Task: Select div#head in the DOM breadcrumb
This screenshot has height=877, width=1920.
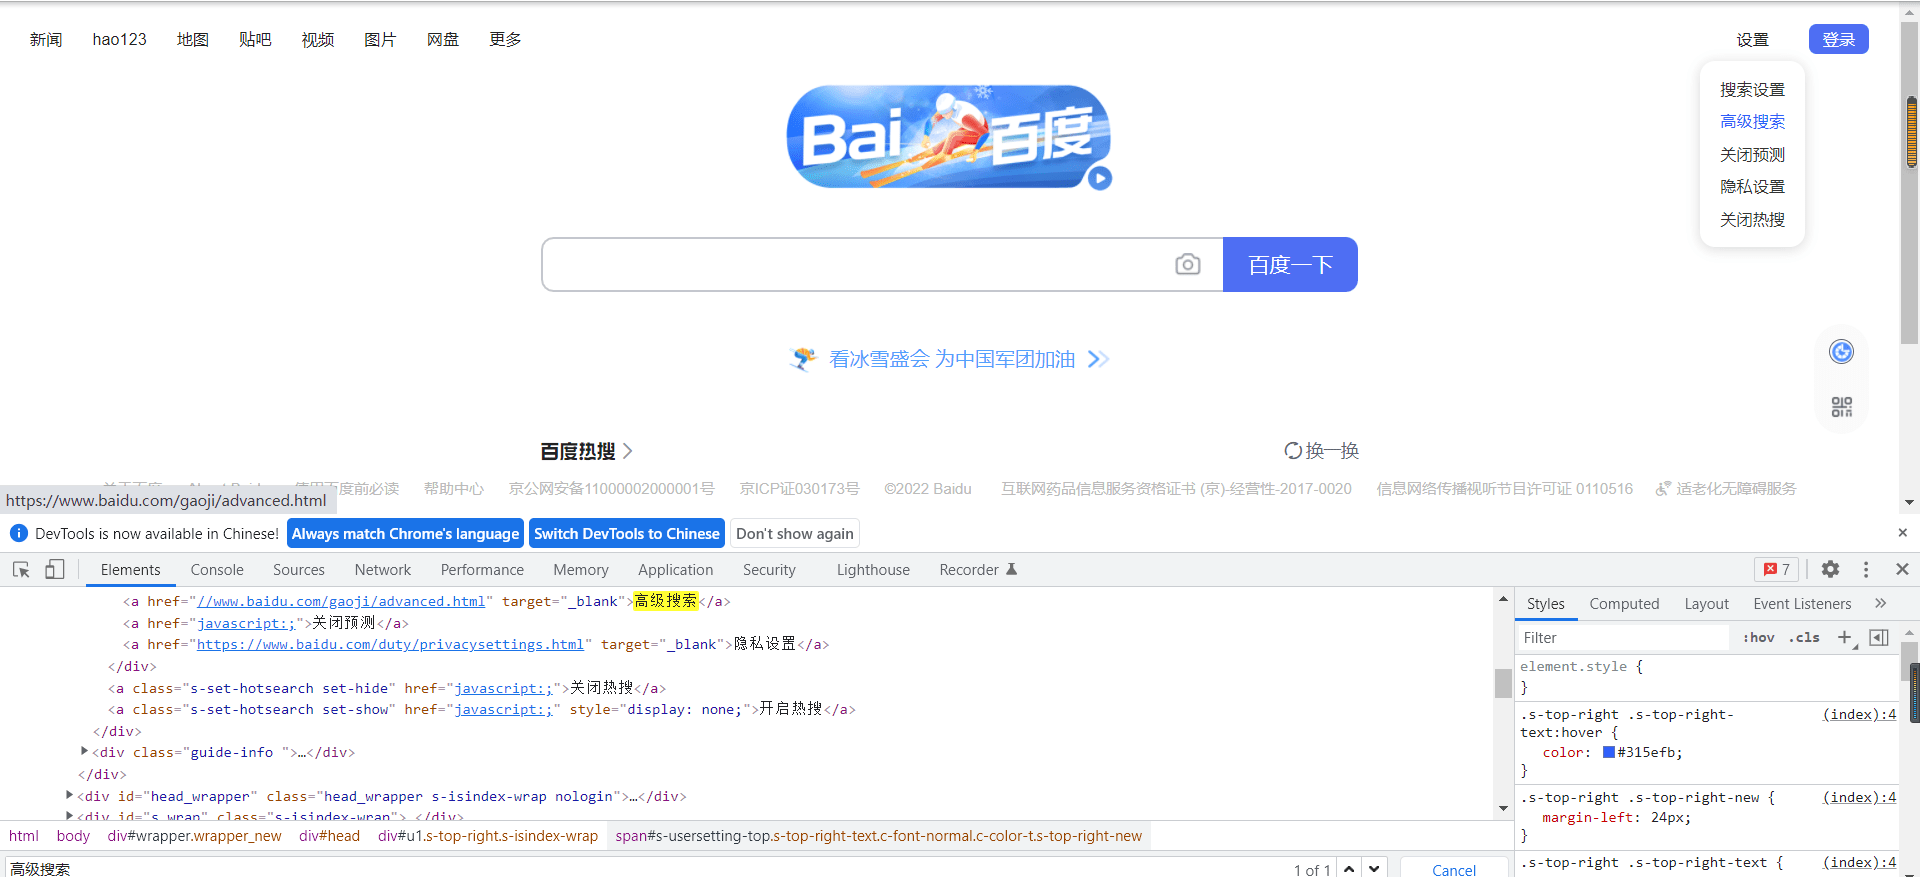Action: tap(329, 836)
